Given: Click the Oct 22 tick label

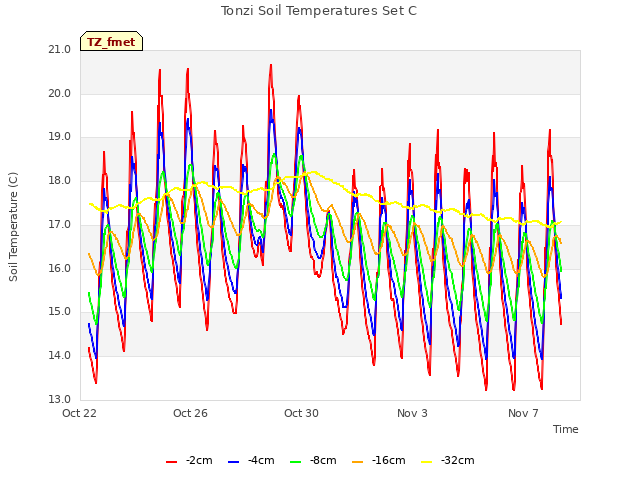Looking at the screenshot, I should pos(79,413).
